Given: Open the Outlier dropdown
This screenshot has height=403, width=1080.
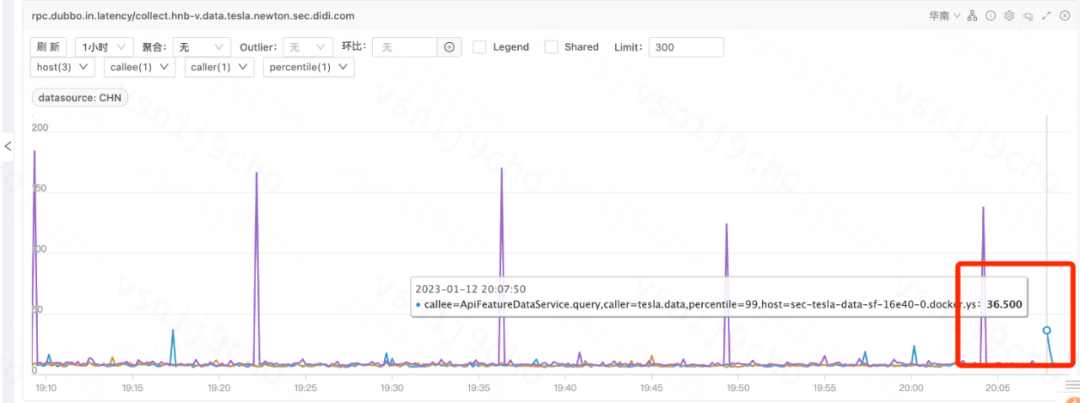Looking at the screenshot, I should [308, 47].
